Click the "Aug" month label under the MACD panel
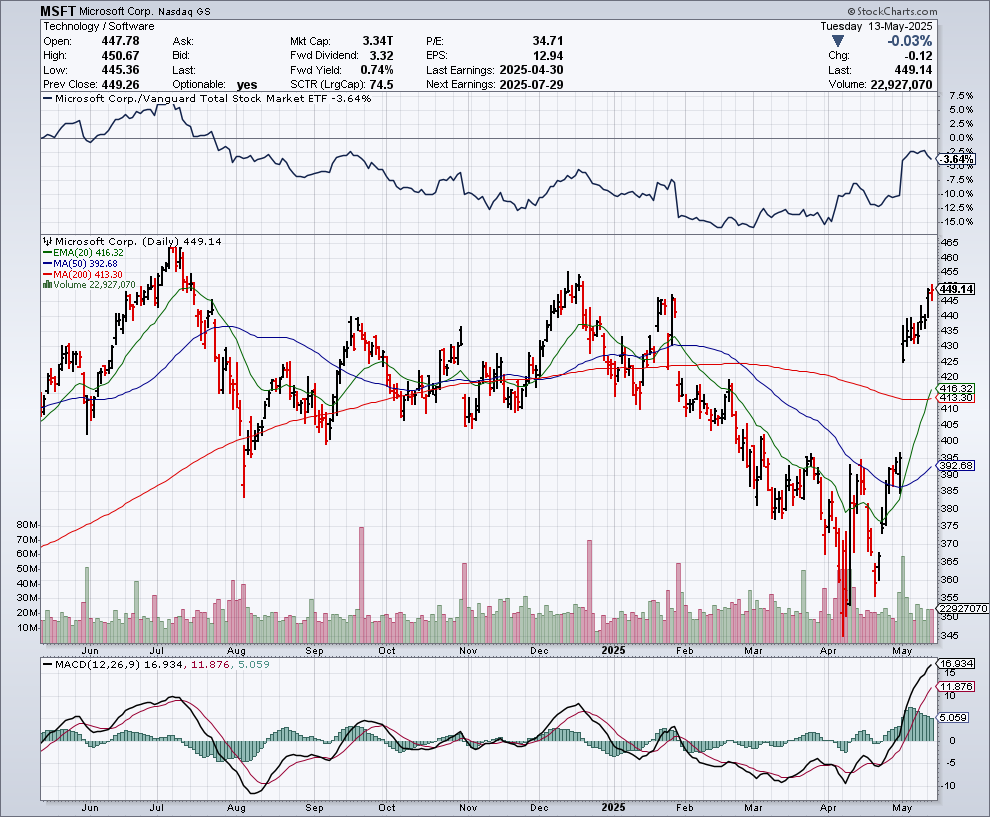 [236, 808]
